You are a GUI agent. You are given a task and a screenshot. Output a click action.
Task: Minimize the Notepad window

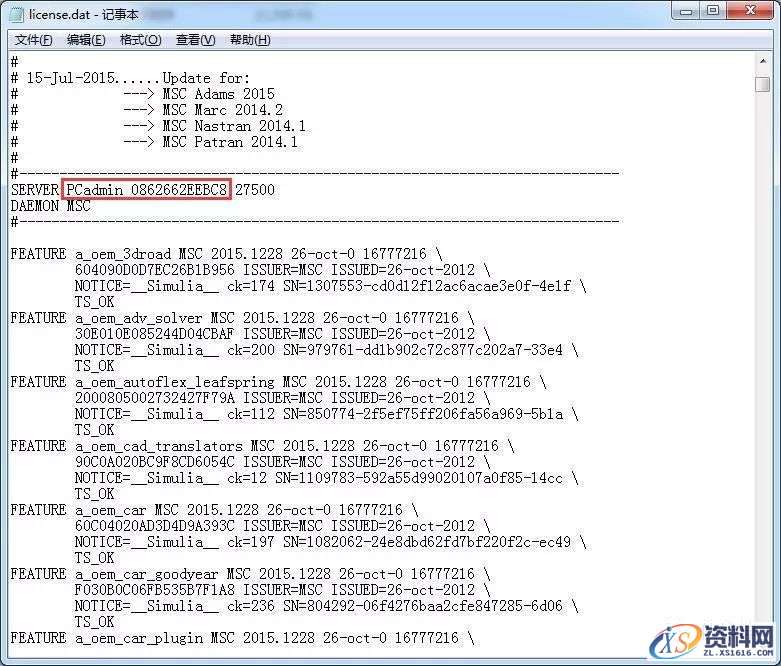[x=686, y=10]
